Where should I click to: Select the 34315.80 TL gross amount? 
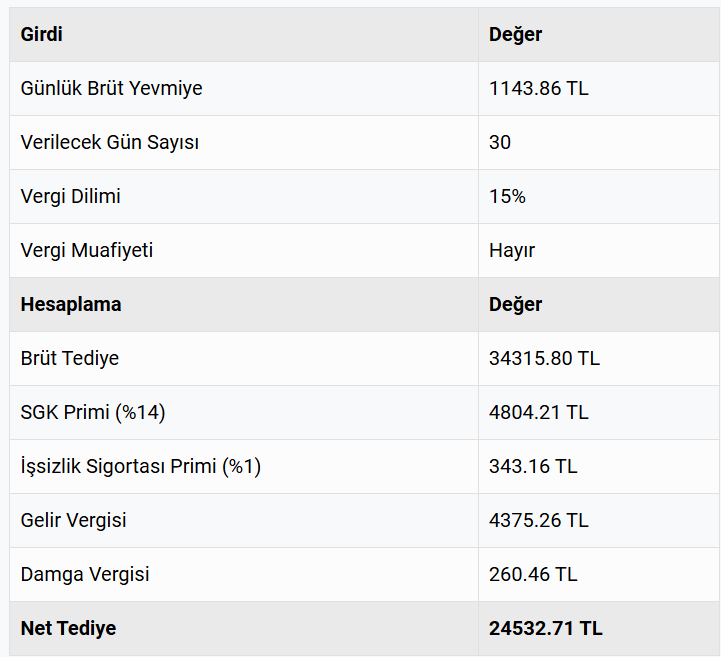click(x=544, y=358)
